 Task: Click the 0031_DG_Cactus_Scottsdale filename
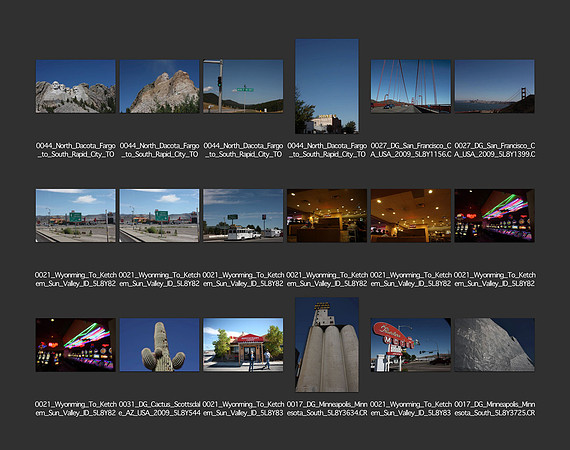pyautogui.click(x=160, y=409)
